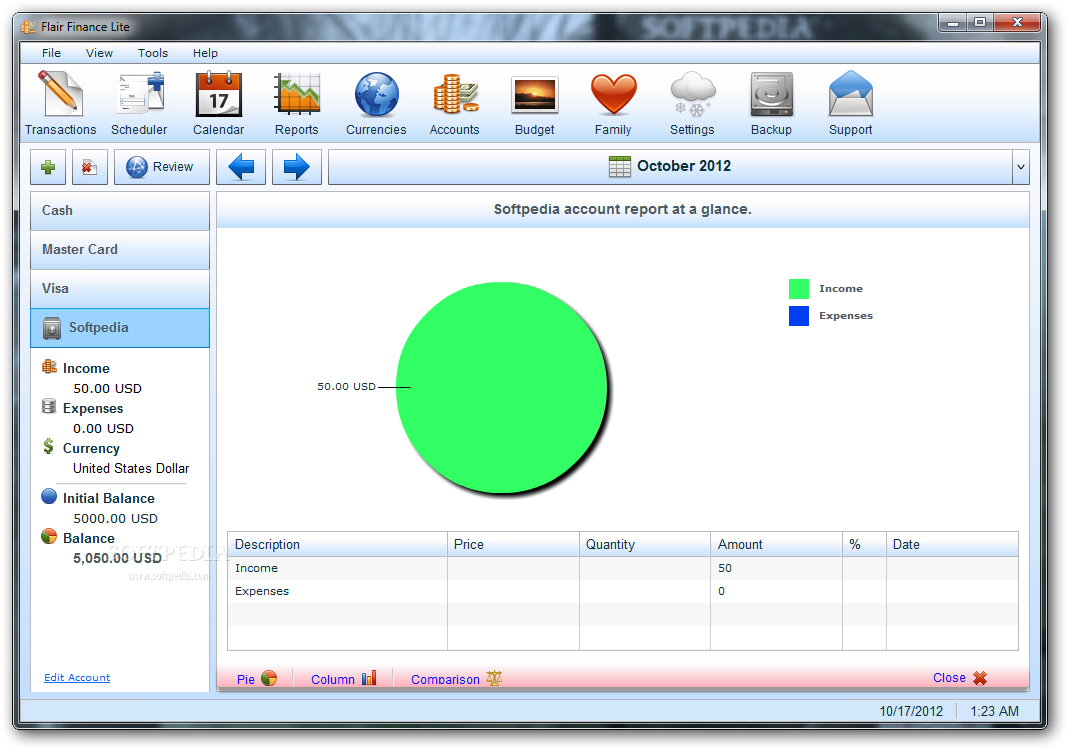Switch to the Comparison view
1068x750 pixels.
click(456, 678)
